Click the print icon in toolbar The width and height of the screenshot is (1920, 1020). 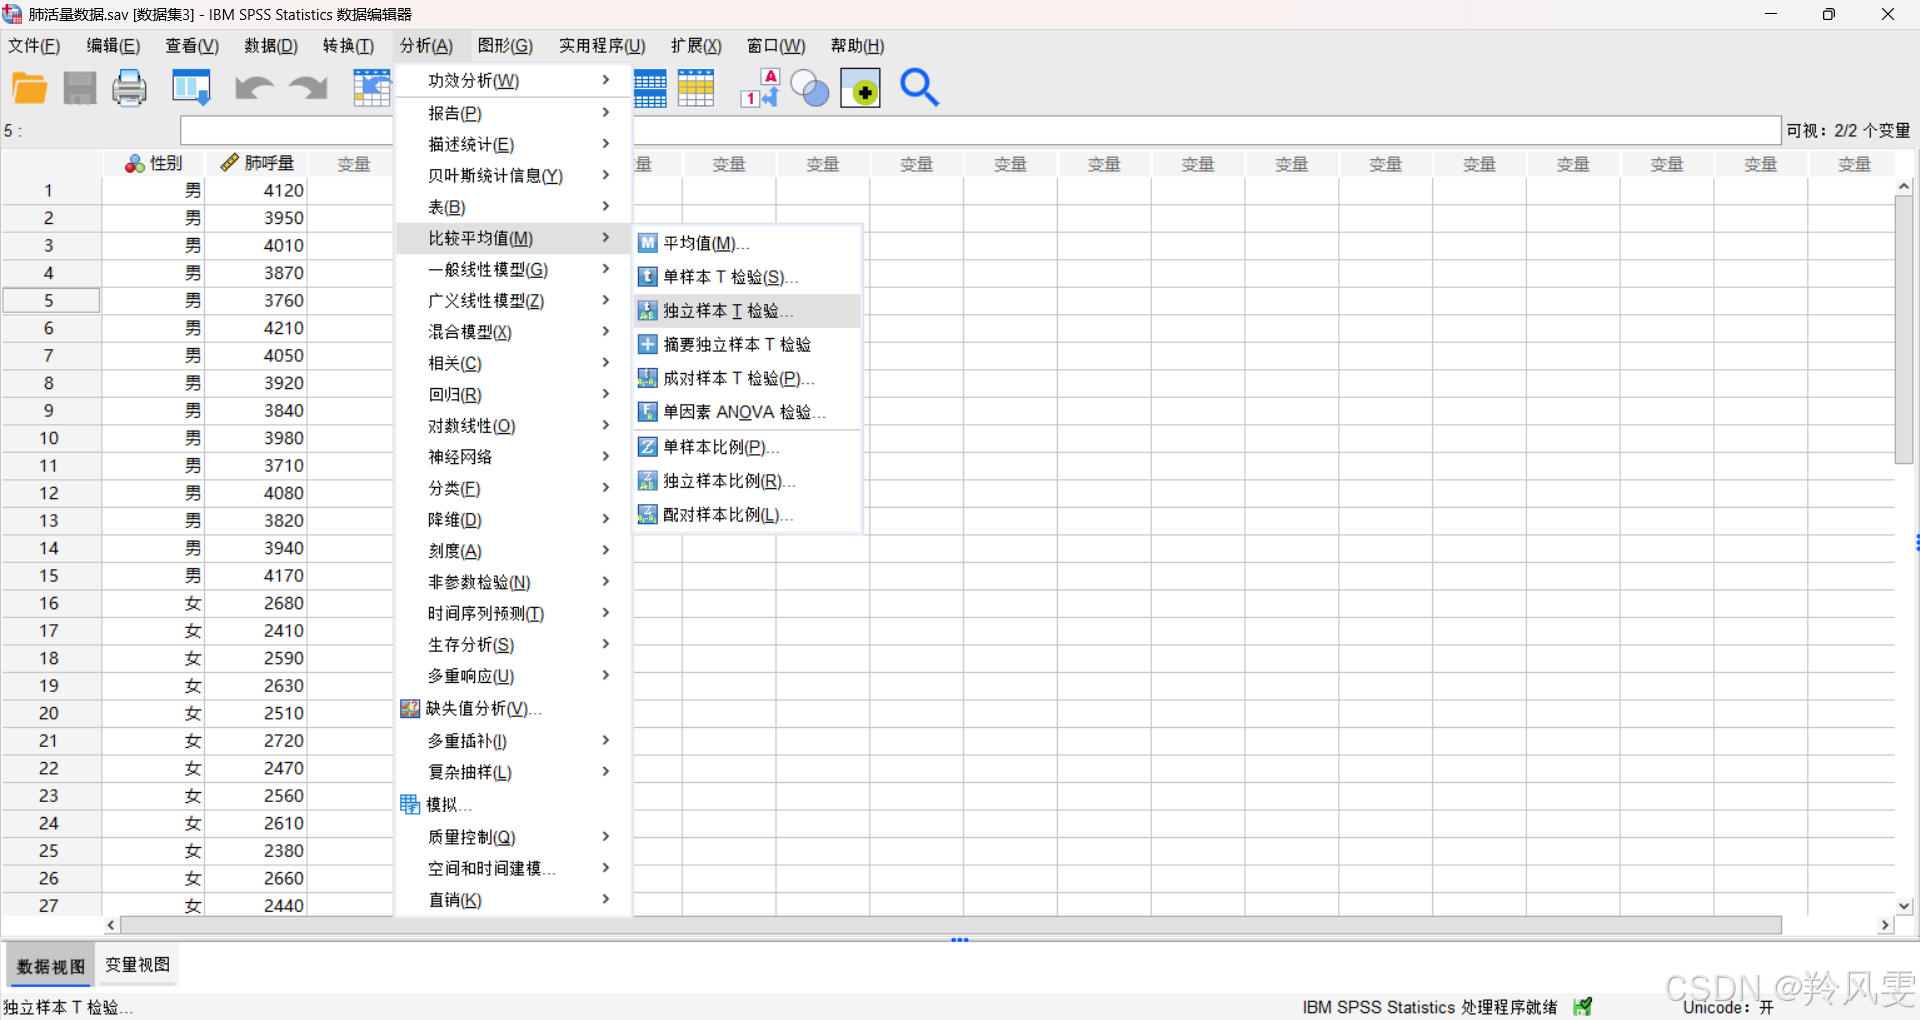129,88
